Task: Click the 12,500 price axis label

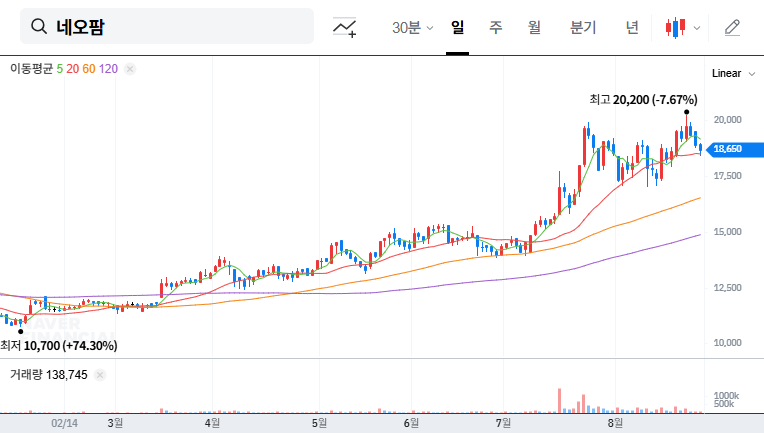Action: click(727, 288)
